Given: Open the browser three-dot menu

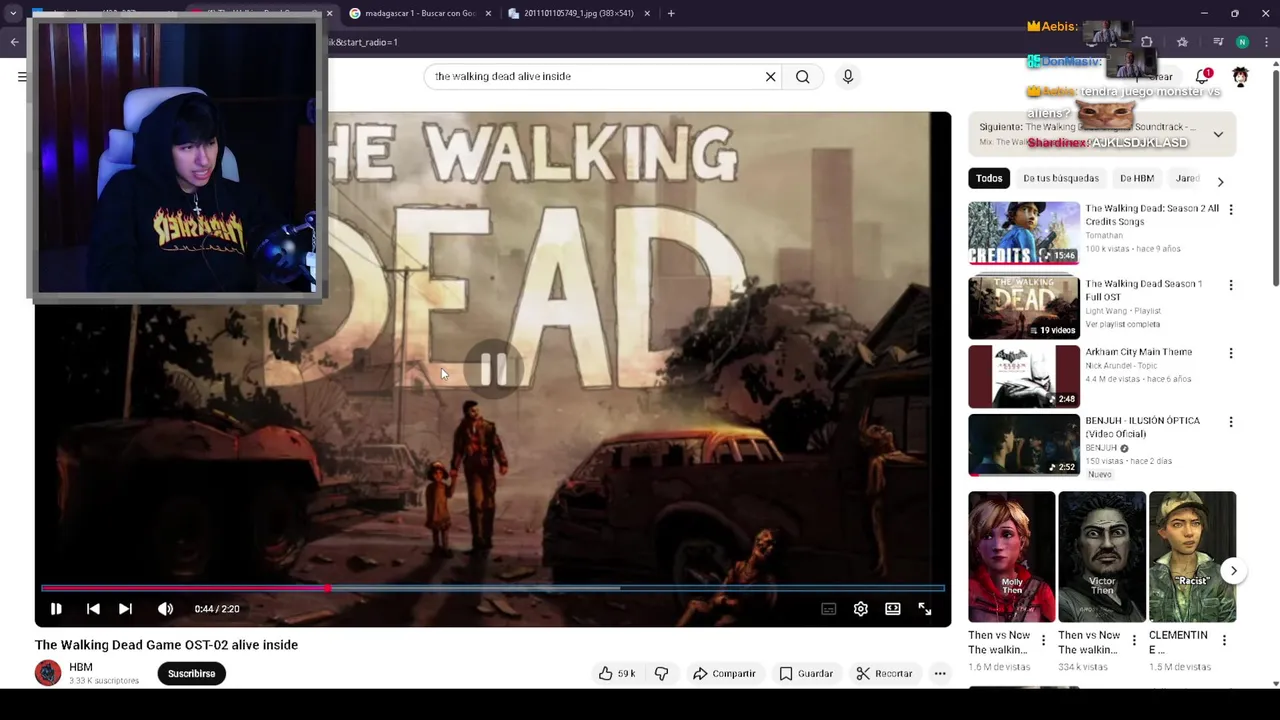Looking at the screenshot, I should pyautogui.click(x=1266, y=42).
